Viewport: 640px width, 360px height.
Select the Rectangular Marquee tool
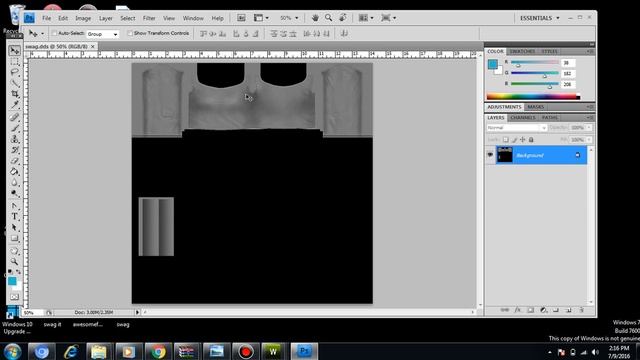click(x=15, y=62)
